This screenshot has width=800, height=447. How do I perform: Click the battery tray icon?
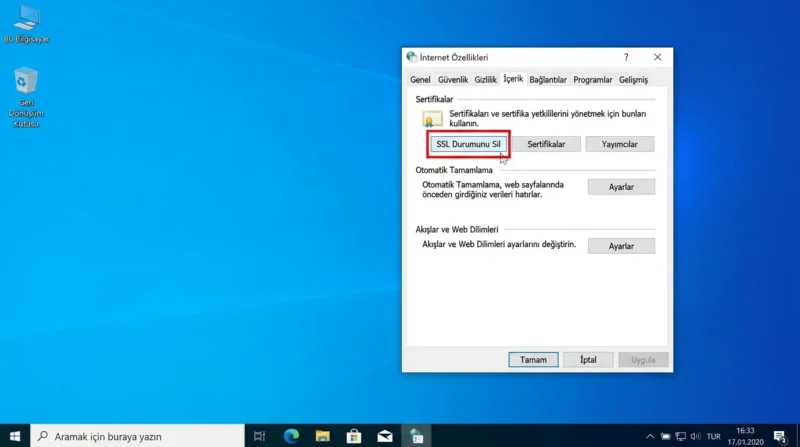[665, 436]
